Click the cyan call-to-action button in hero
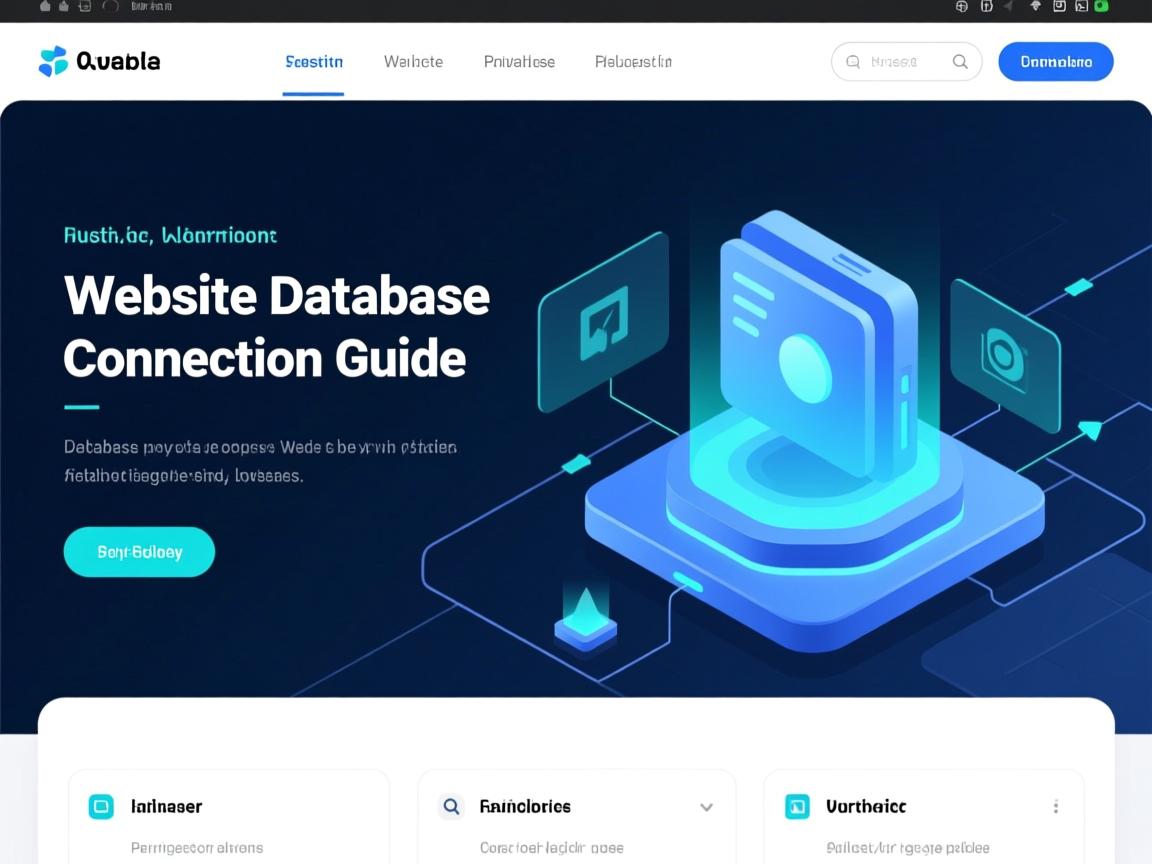This screenshot has height=864, width=1152. 139,552
